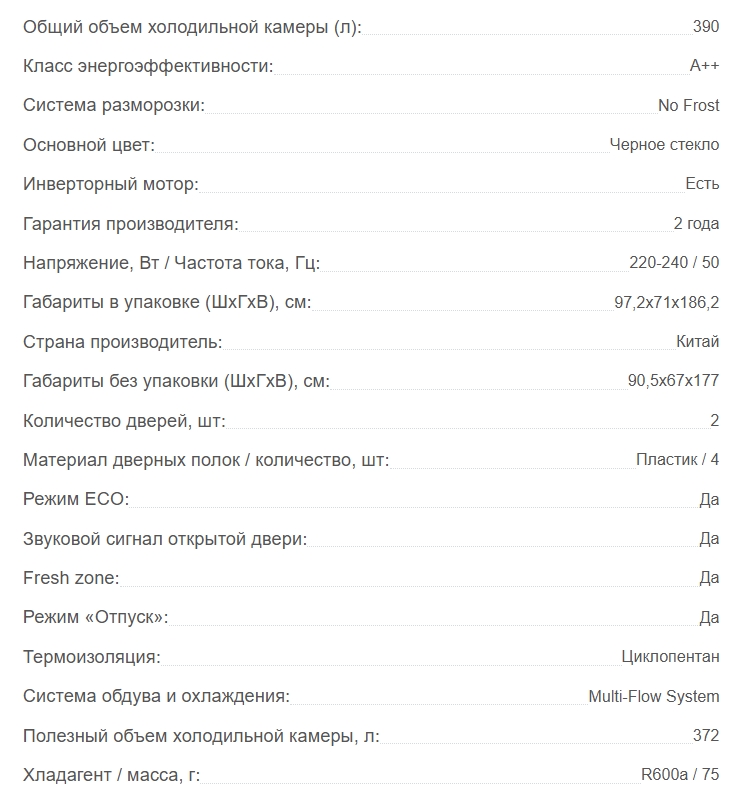Click the 'Пластик / 4' shelf value
Viewport: 738px width, 795px height.
[x=677, y=459]
